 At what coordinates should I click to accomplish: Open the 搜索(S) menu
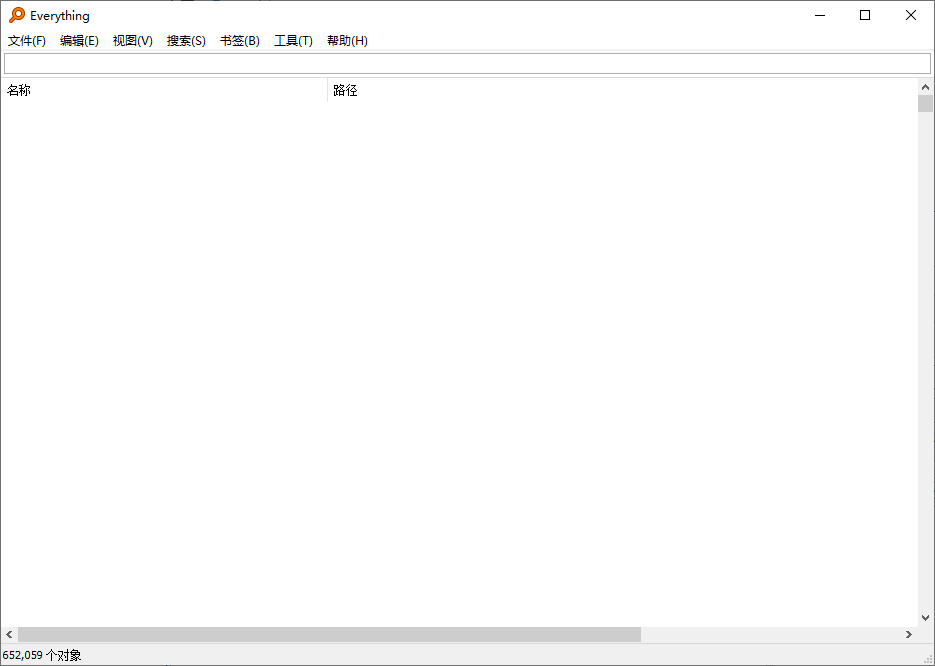point(185,40)
